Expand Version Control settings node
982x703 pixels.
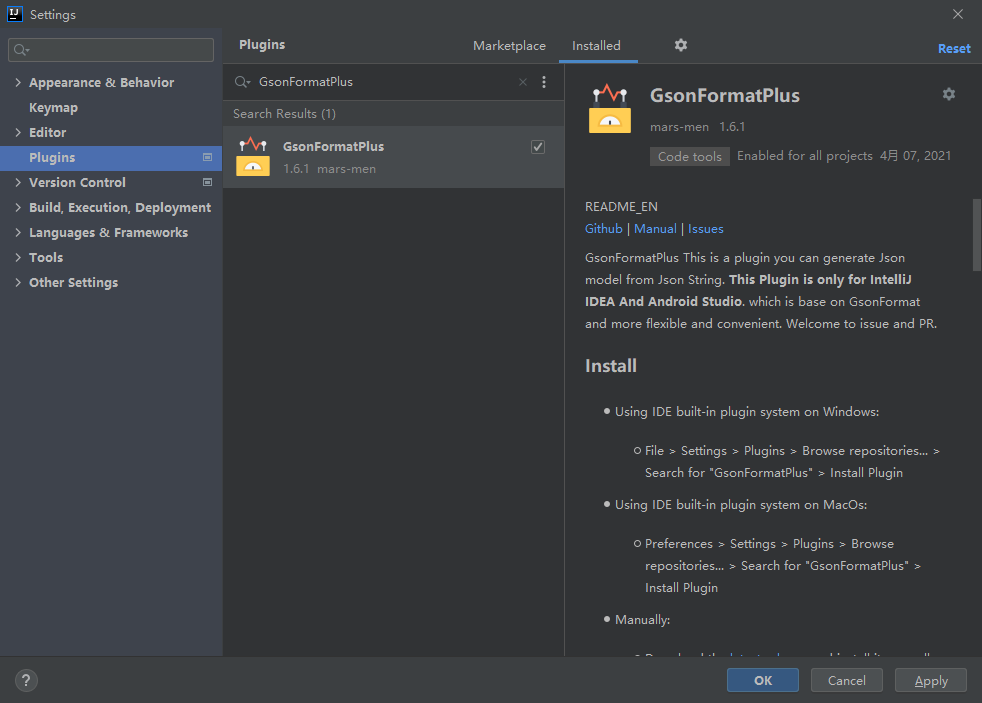click(x=18, y=182)
